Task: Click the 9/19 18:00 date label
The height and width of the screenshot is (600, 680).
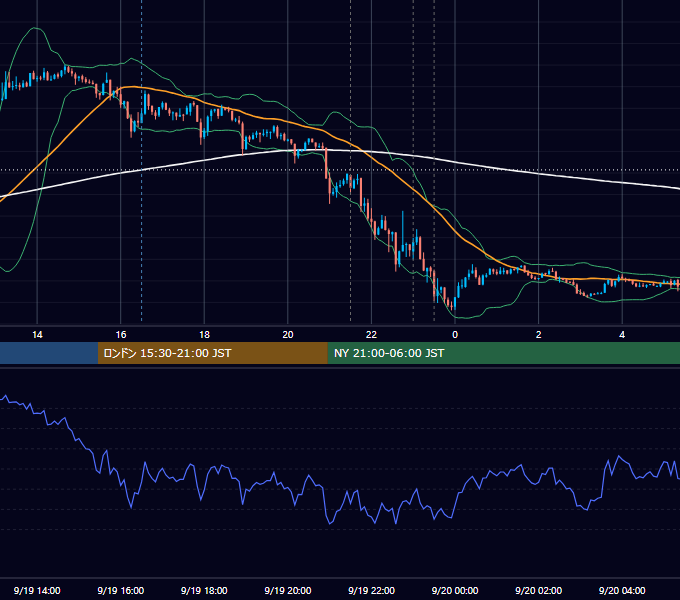Action: [x=204, y=590]
